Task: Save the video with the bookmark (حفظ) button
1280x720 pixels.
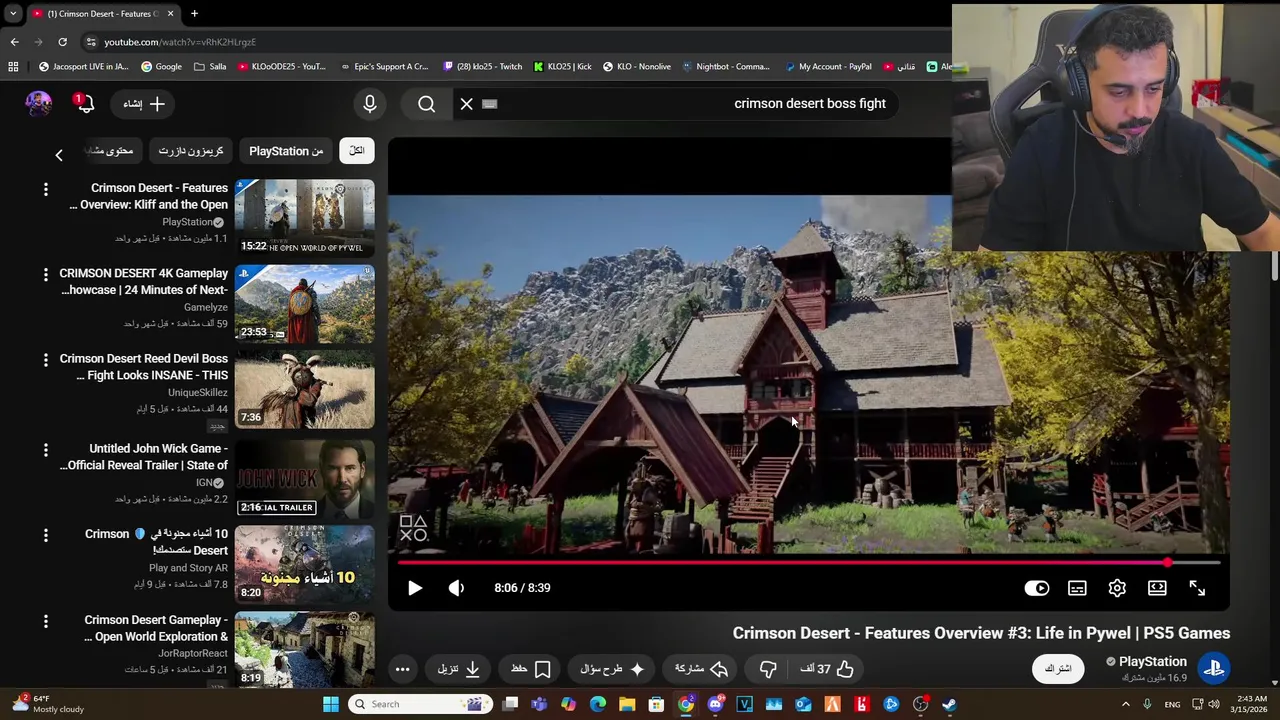Action: 531,669
